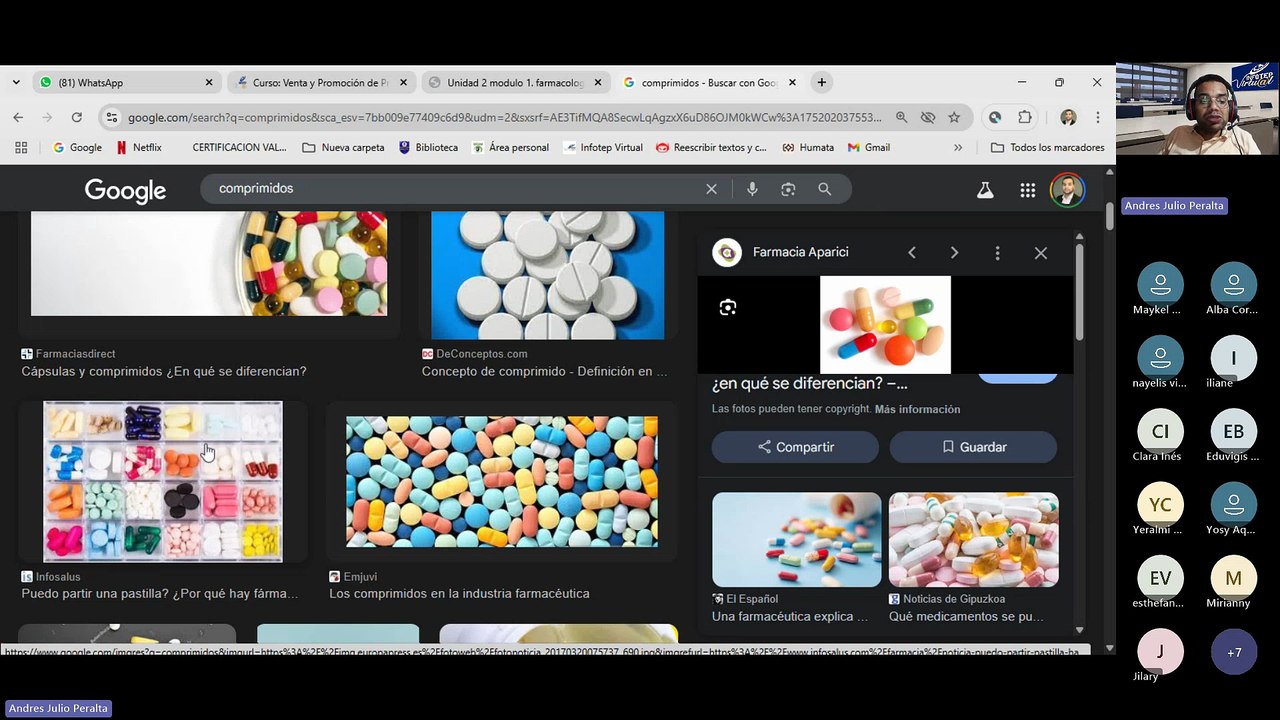Open Infosalus pill organizer image
The width and height of the screenshot is (1280, 720).
[163, 482]
